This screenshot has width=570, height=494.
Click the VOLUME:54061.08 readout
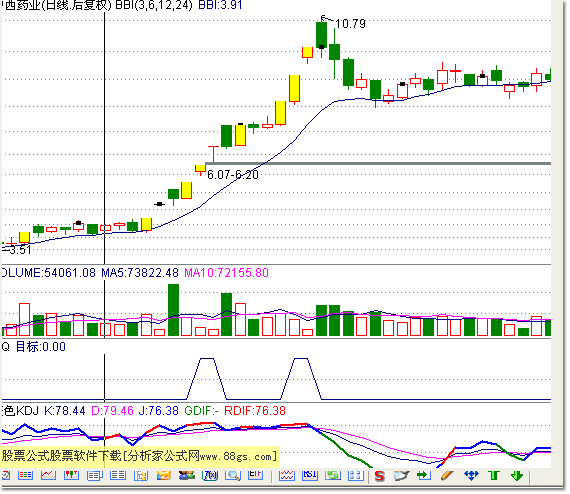(x=49, y=273)
